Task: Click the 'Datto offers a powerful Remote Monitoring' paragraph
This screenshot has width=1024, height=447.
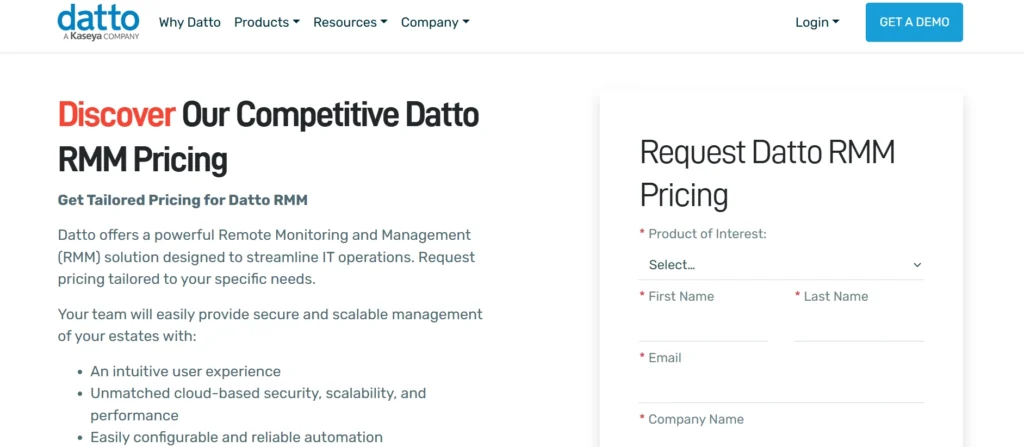Action: point(266,257)
